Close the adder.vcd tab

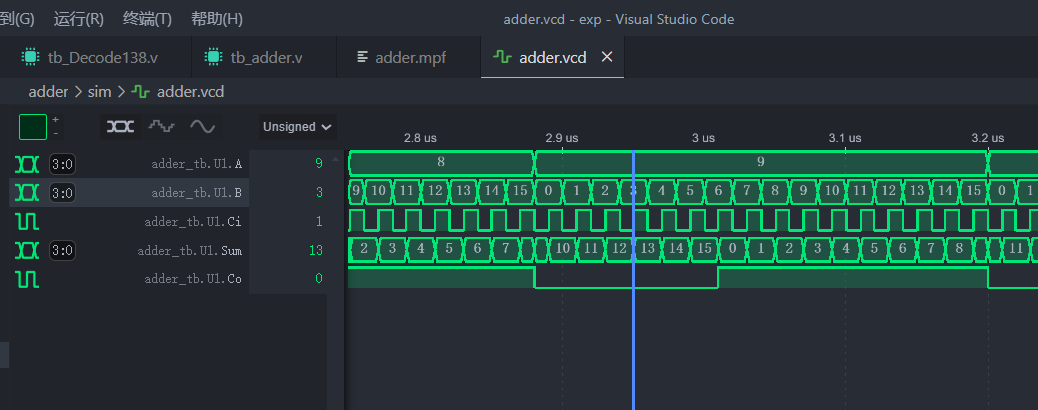pos(606,57)
